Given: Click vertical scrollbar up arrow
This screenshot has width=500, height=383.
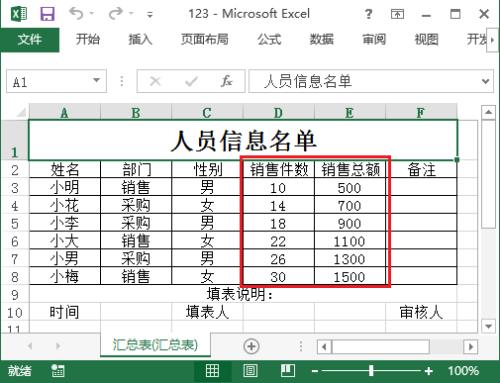Looking at the screenshot, I should click(x=488, y=112).
